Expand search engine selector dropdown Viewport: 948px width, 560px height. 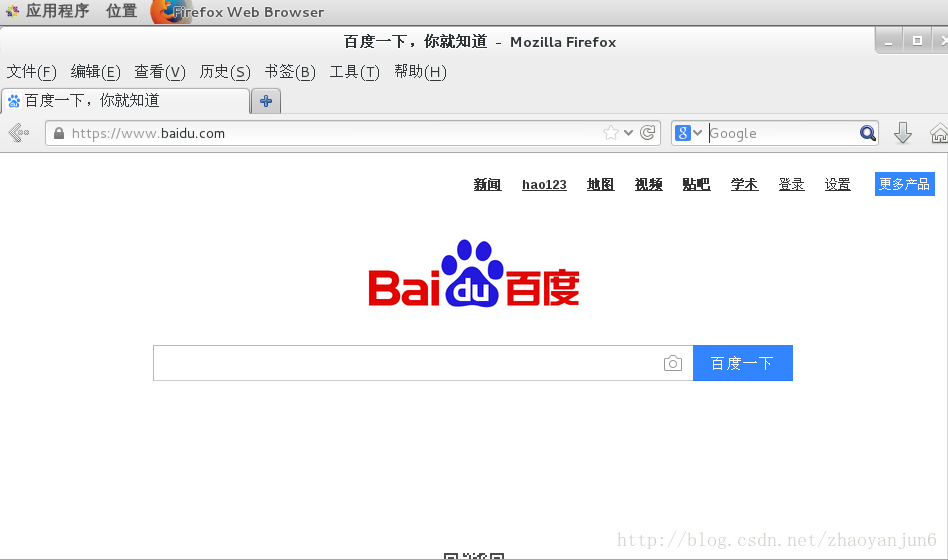tap(698, 133)
